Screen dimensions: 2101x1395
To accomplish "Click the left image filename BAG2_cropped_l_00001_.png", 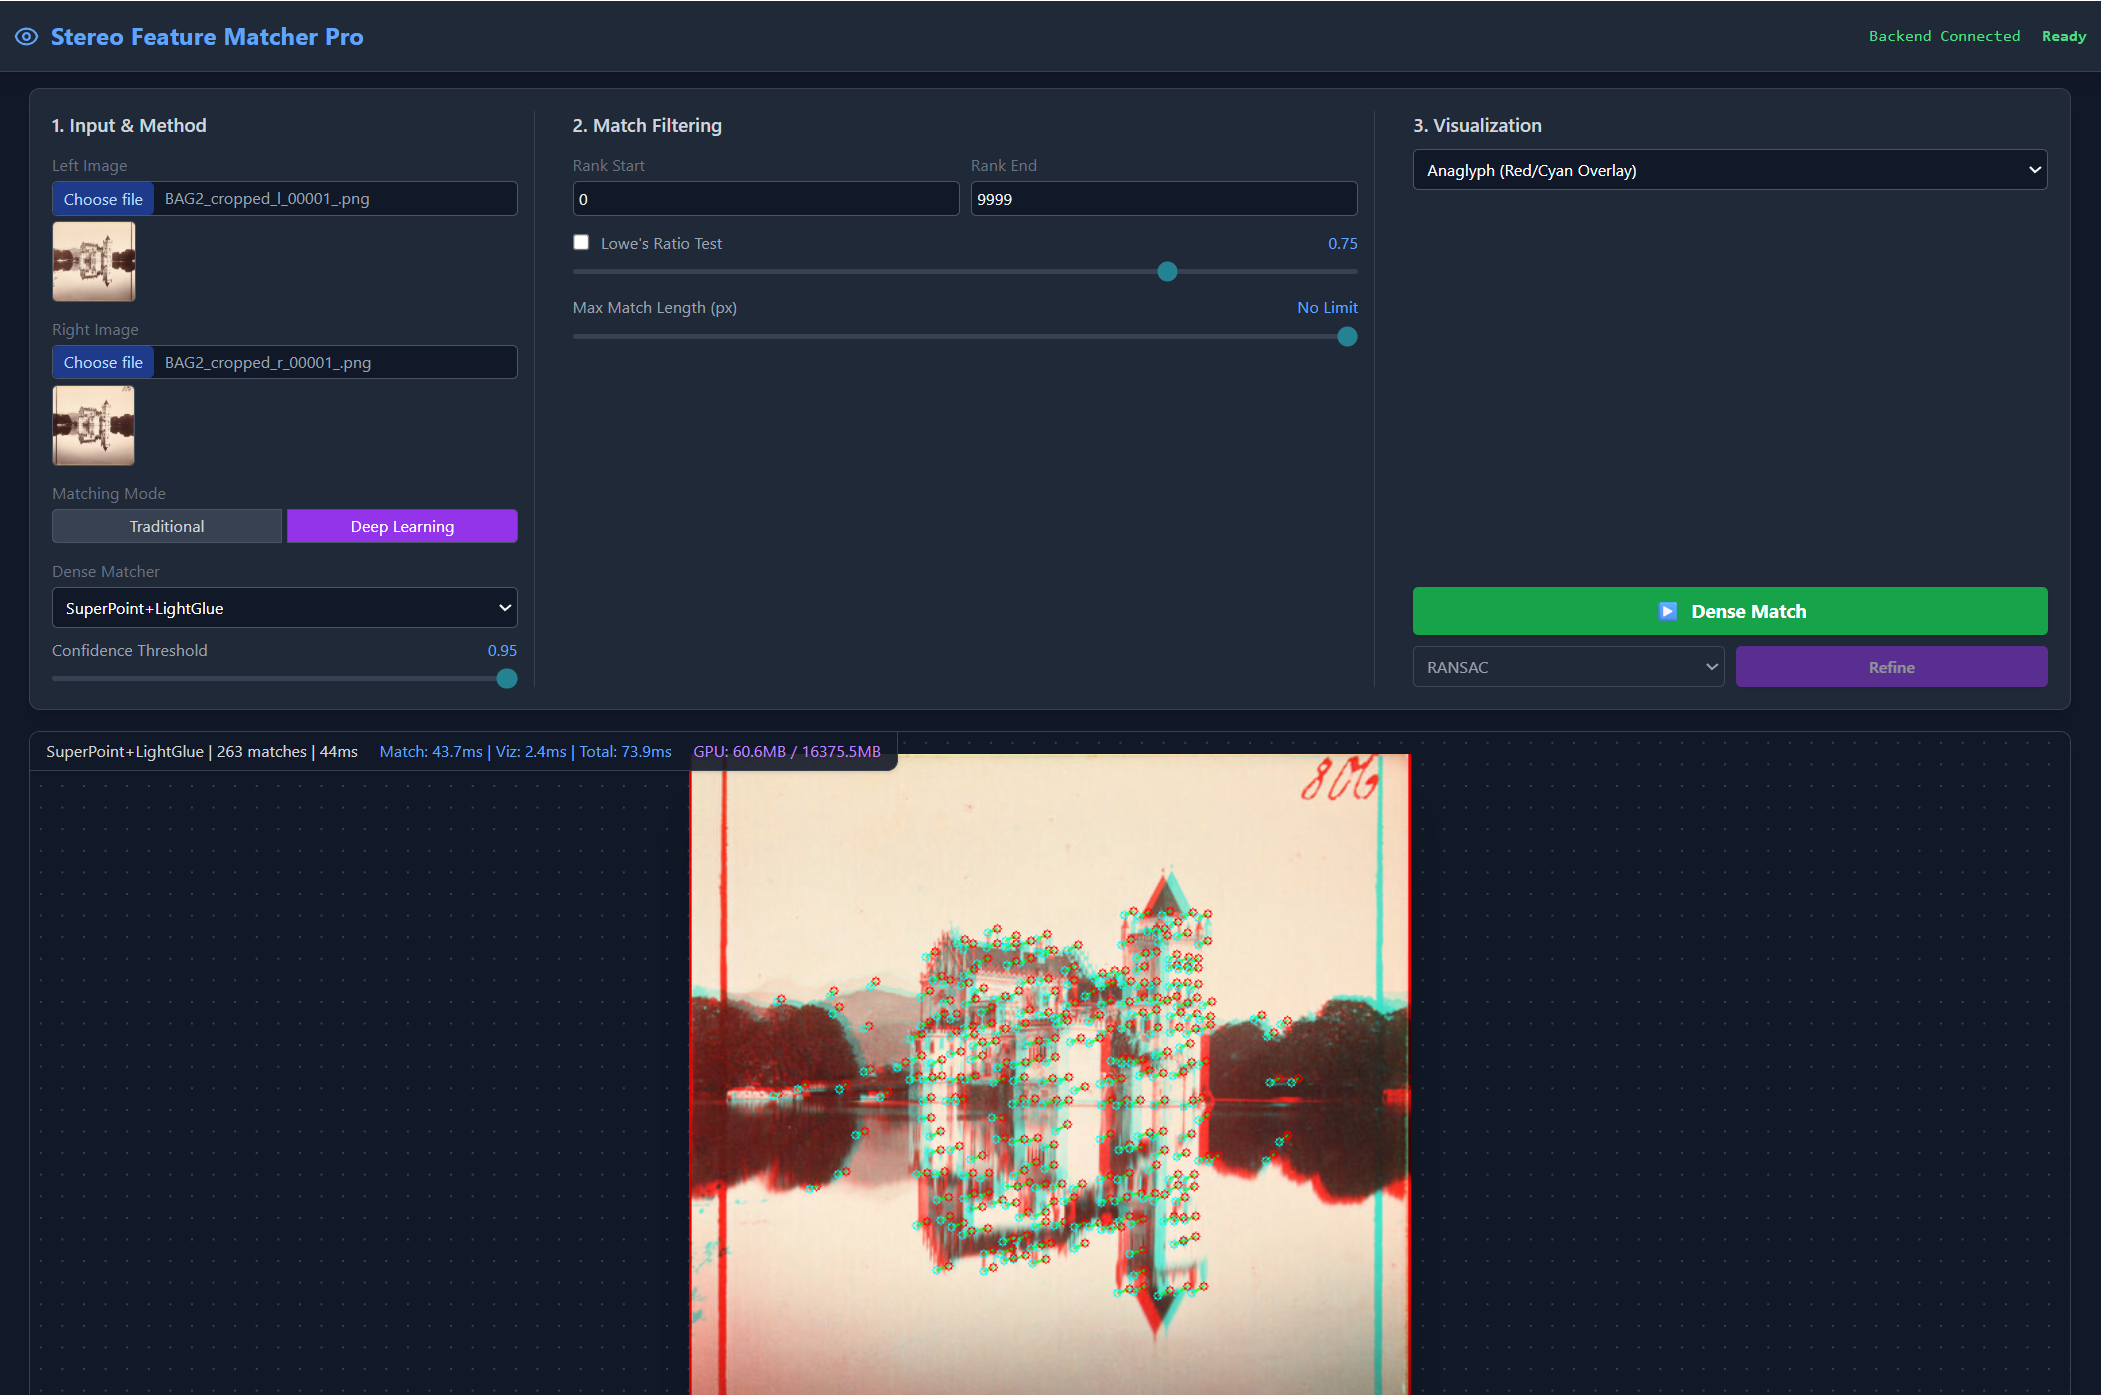I will click(x=267, y=199).
